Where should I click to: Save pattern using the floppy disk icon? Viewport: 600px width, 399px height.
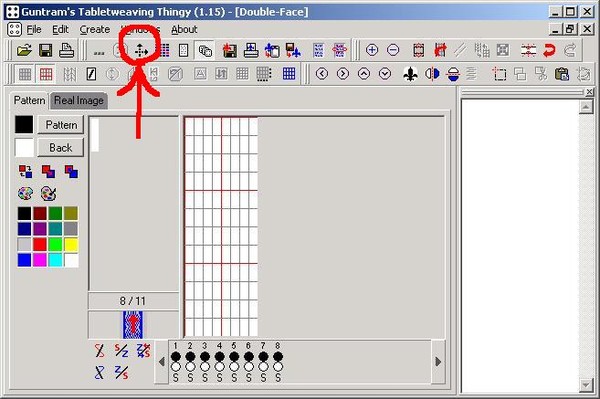(46, 50)
